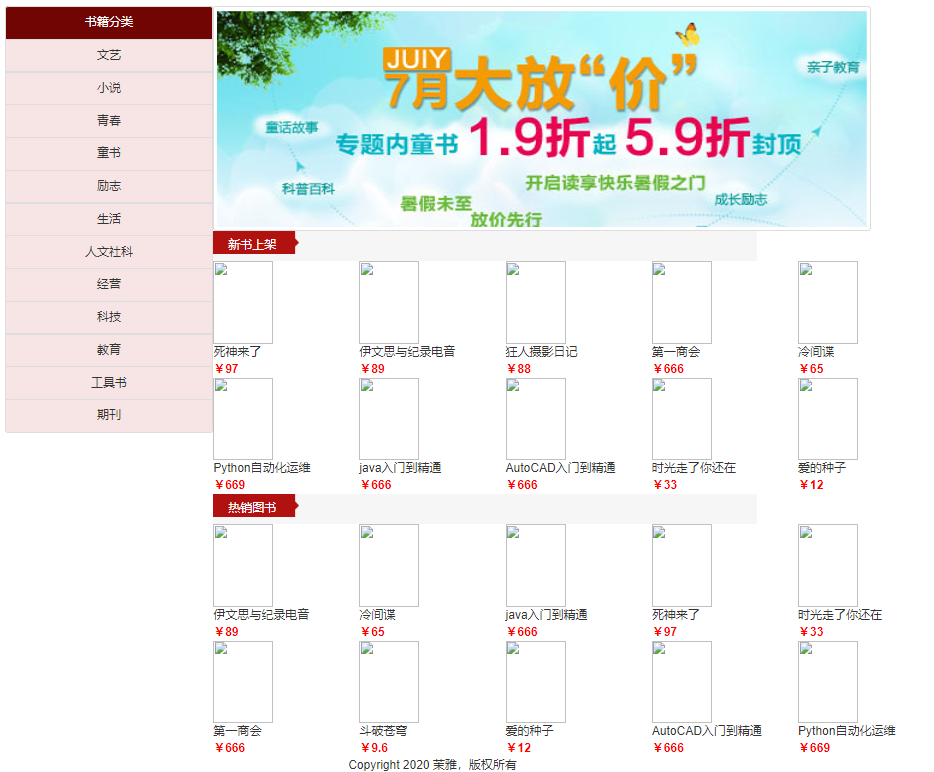The height and width of the screenshot is (772, 934).
Task: Click the AutoCAD入门到精通 title under 新书上架
Action: [x=561, y=468]
